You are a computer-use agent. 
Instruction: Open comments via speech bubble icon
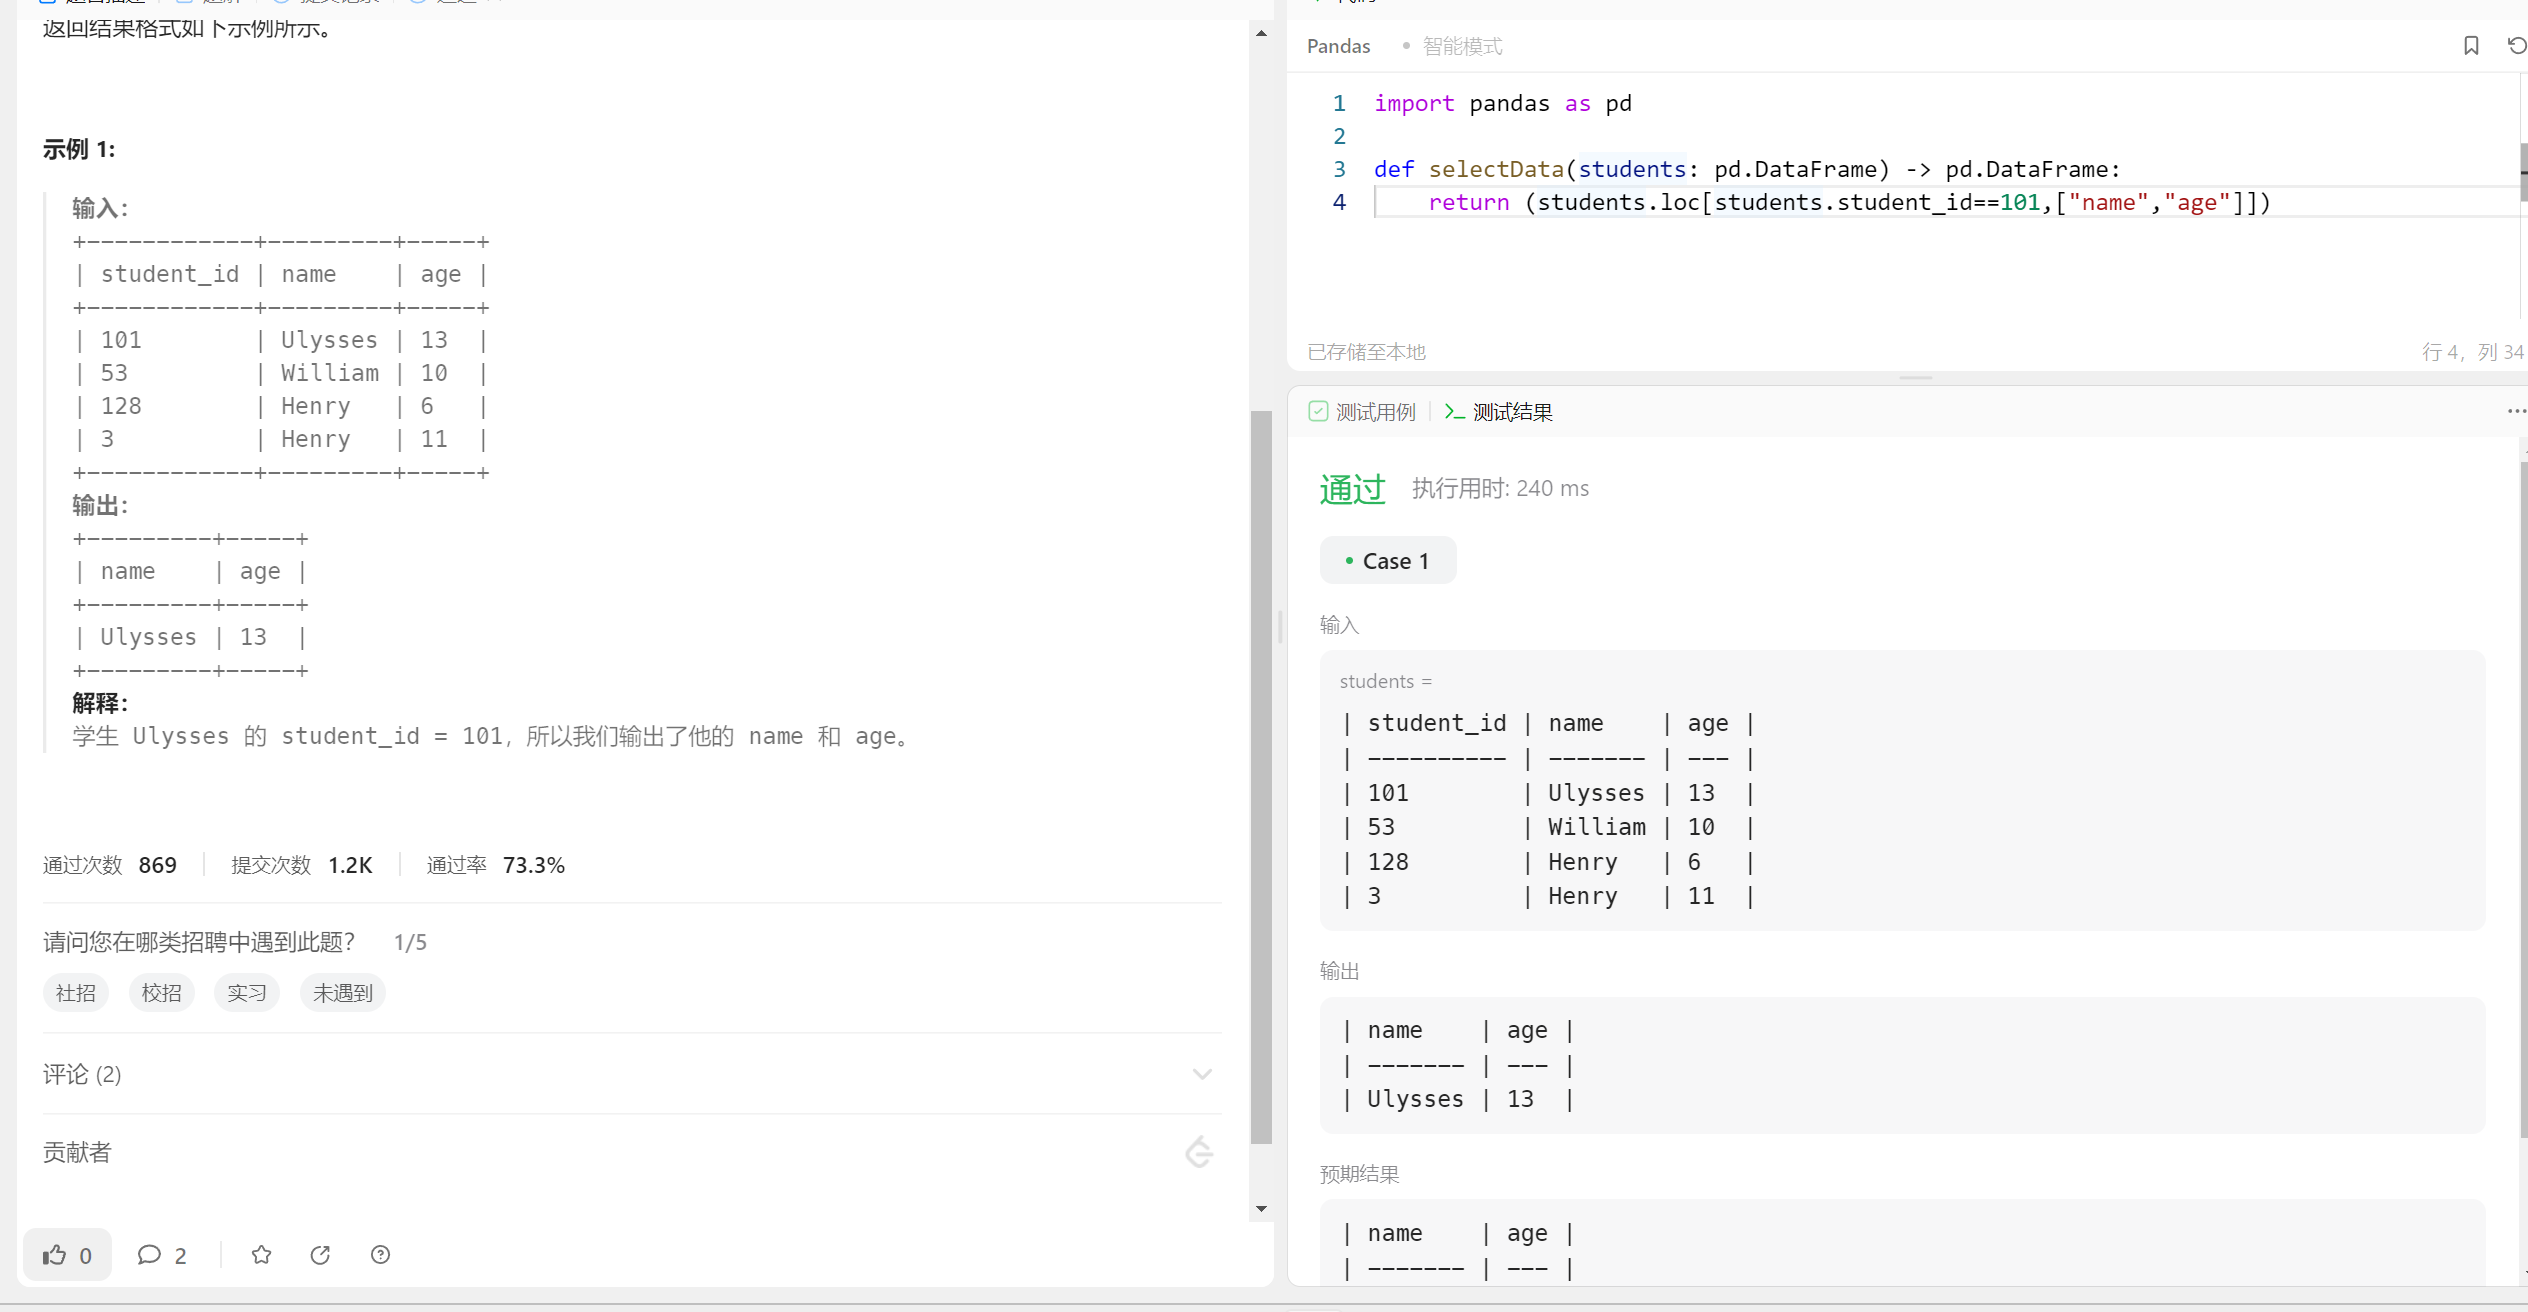[150, 1255]
